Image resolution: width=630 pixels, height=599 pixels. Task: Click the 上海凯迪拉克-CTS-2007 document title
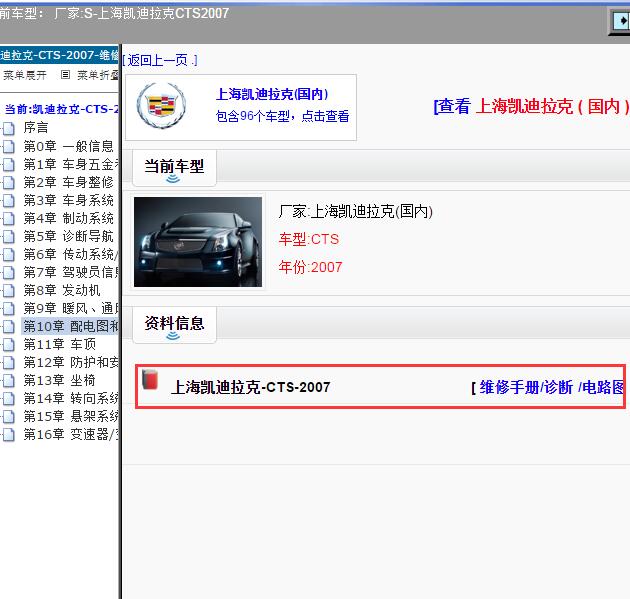[251, 387]
